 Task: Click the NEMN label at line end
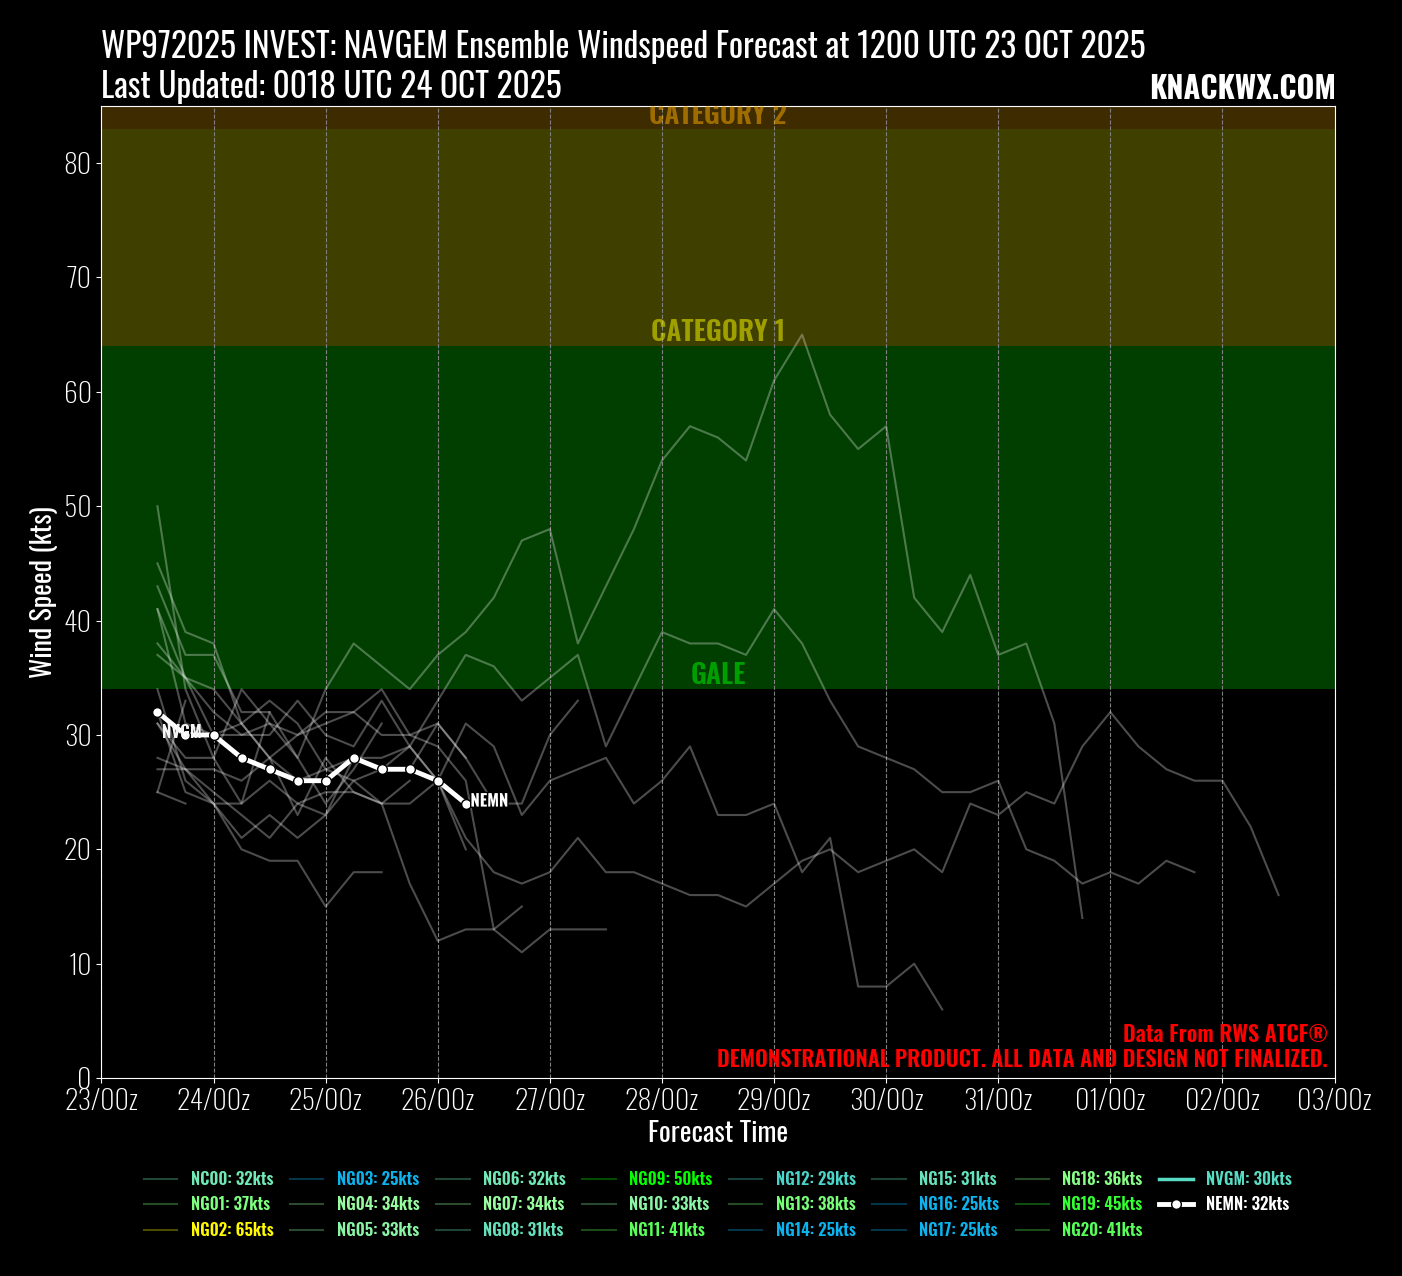click(489, 801)
